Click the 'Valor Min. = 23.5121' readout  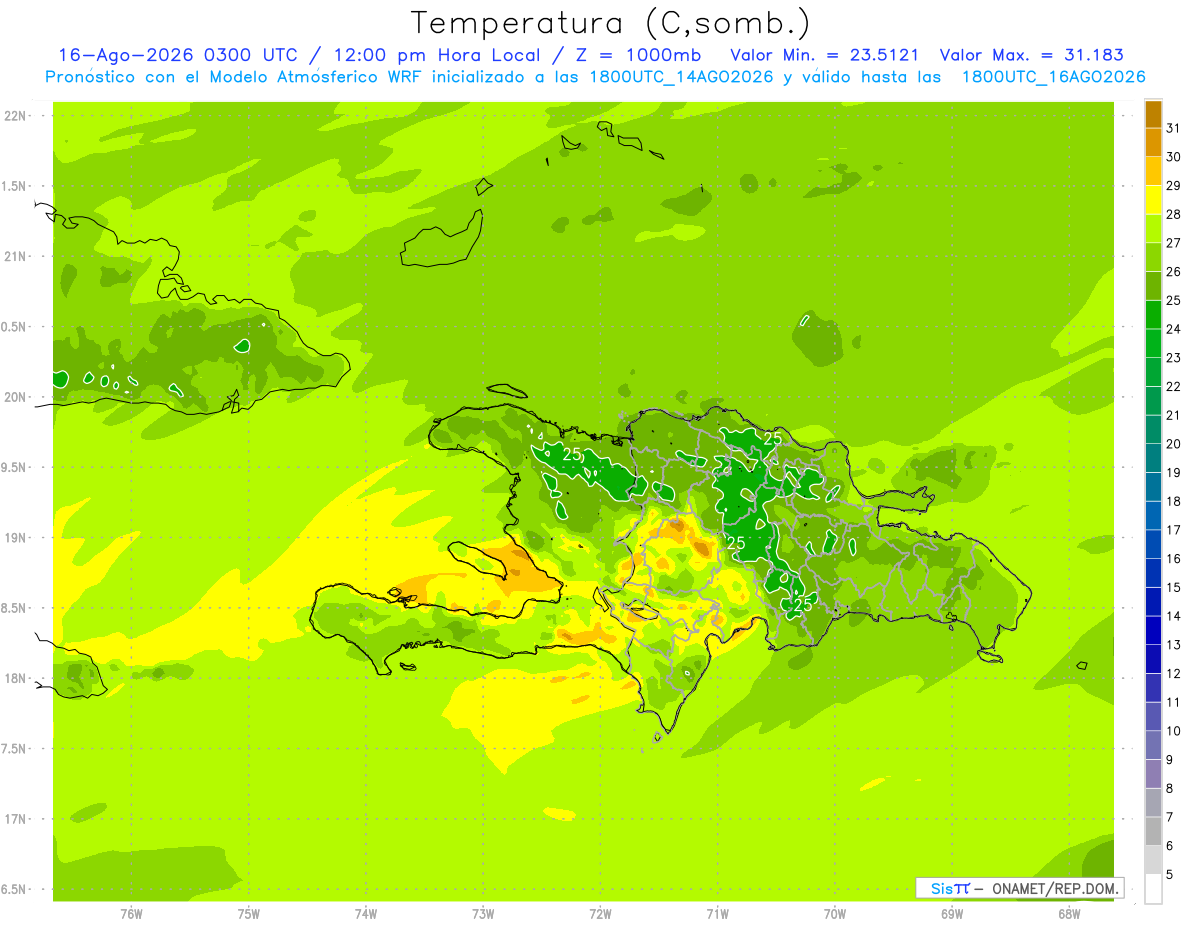pyautogui.click(x=825, y=55)
